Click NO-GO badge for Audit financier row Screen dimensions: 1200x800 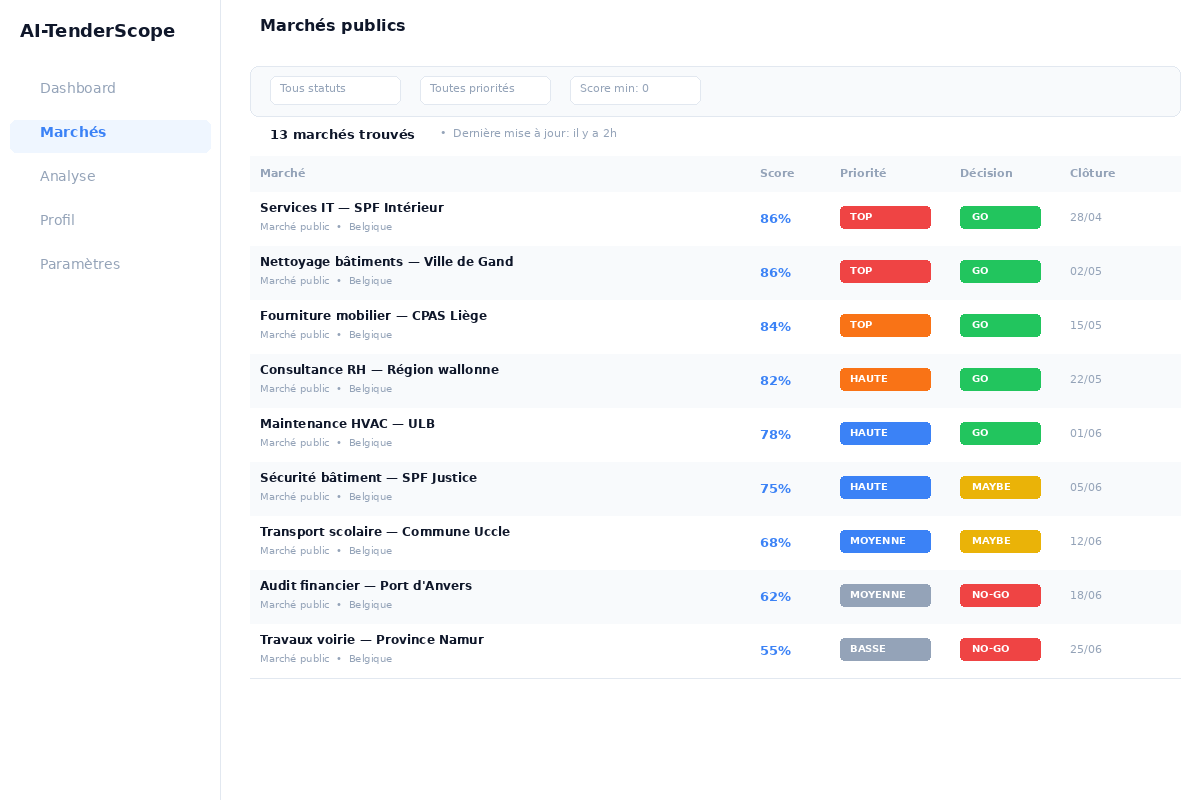1000,596
